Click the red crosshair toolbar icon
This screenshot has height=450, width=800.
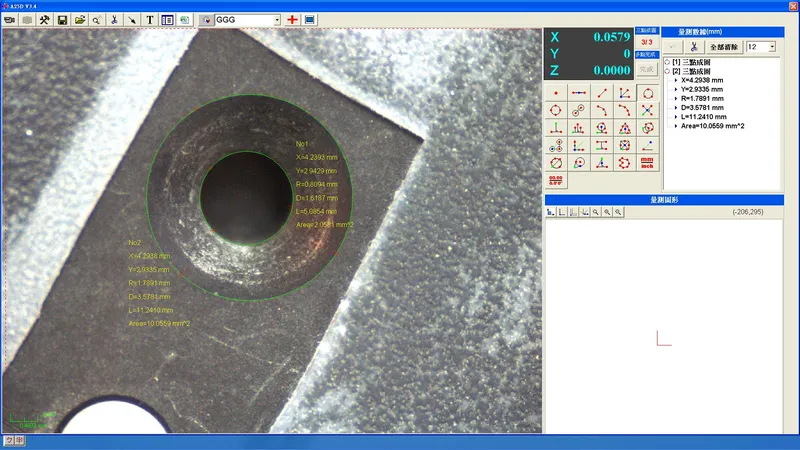pyautogui.click(x=292, y=20)
